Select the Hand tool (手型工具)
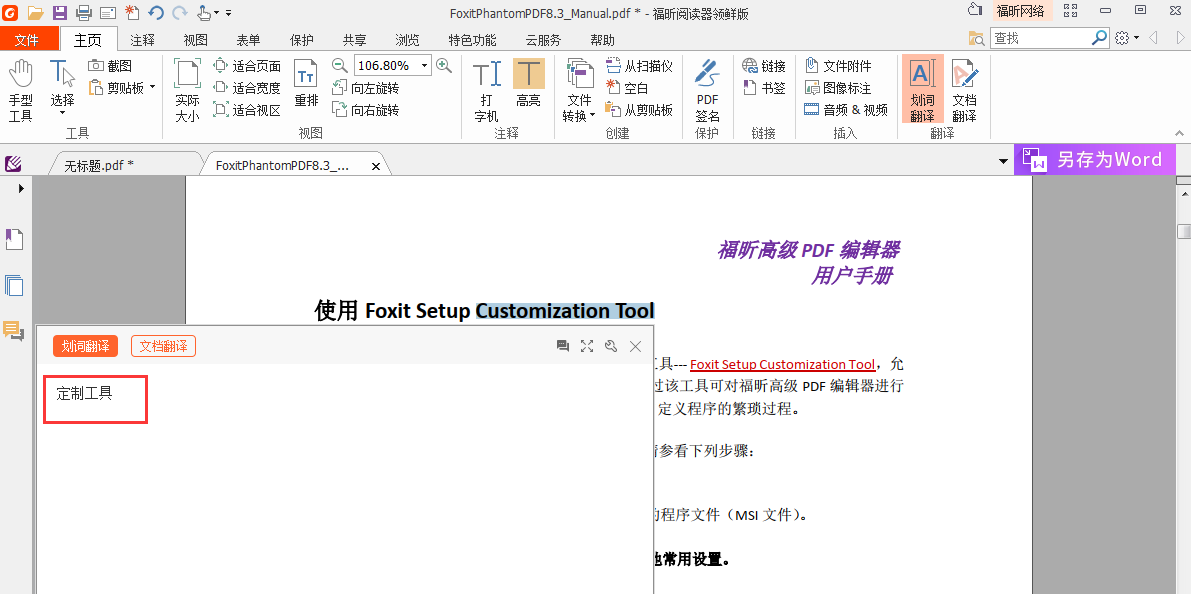 tap(21, 90)
